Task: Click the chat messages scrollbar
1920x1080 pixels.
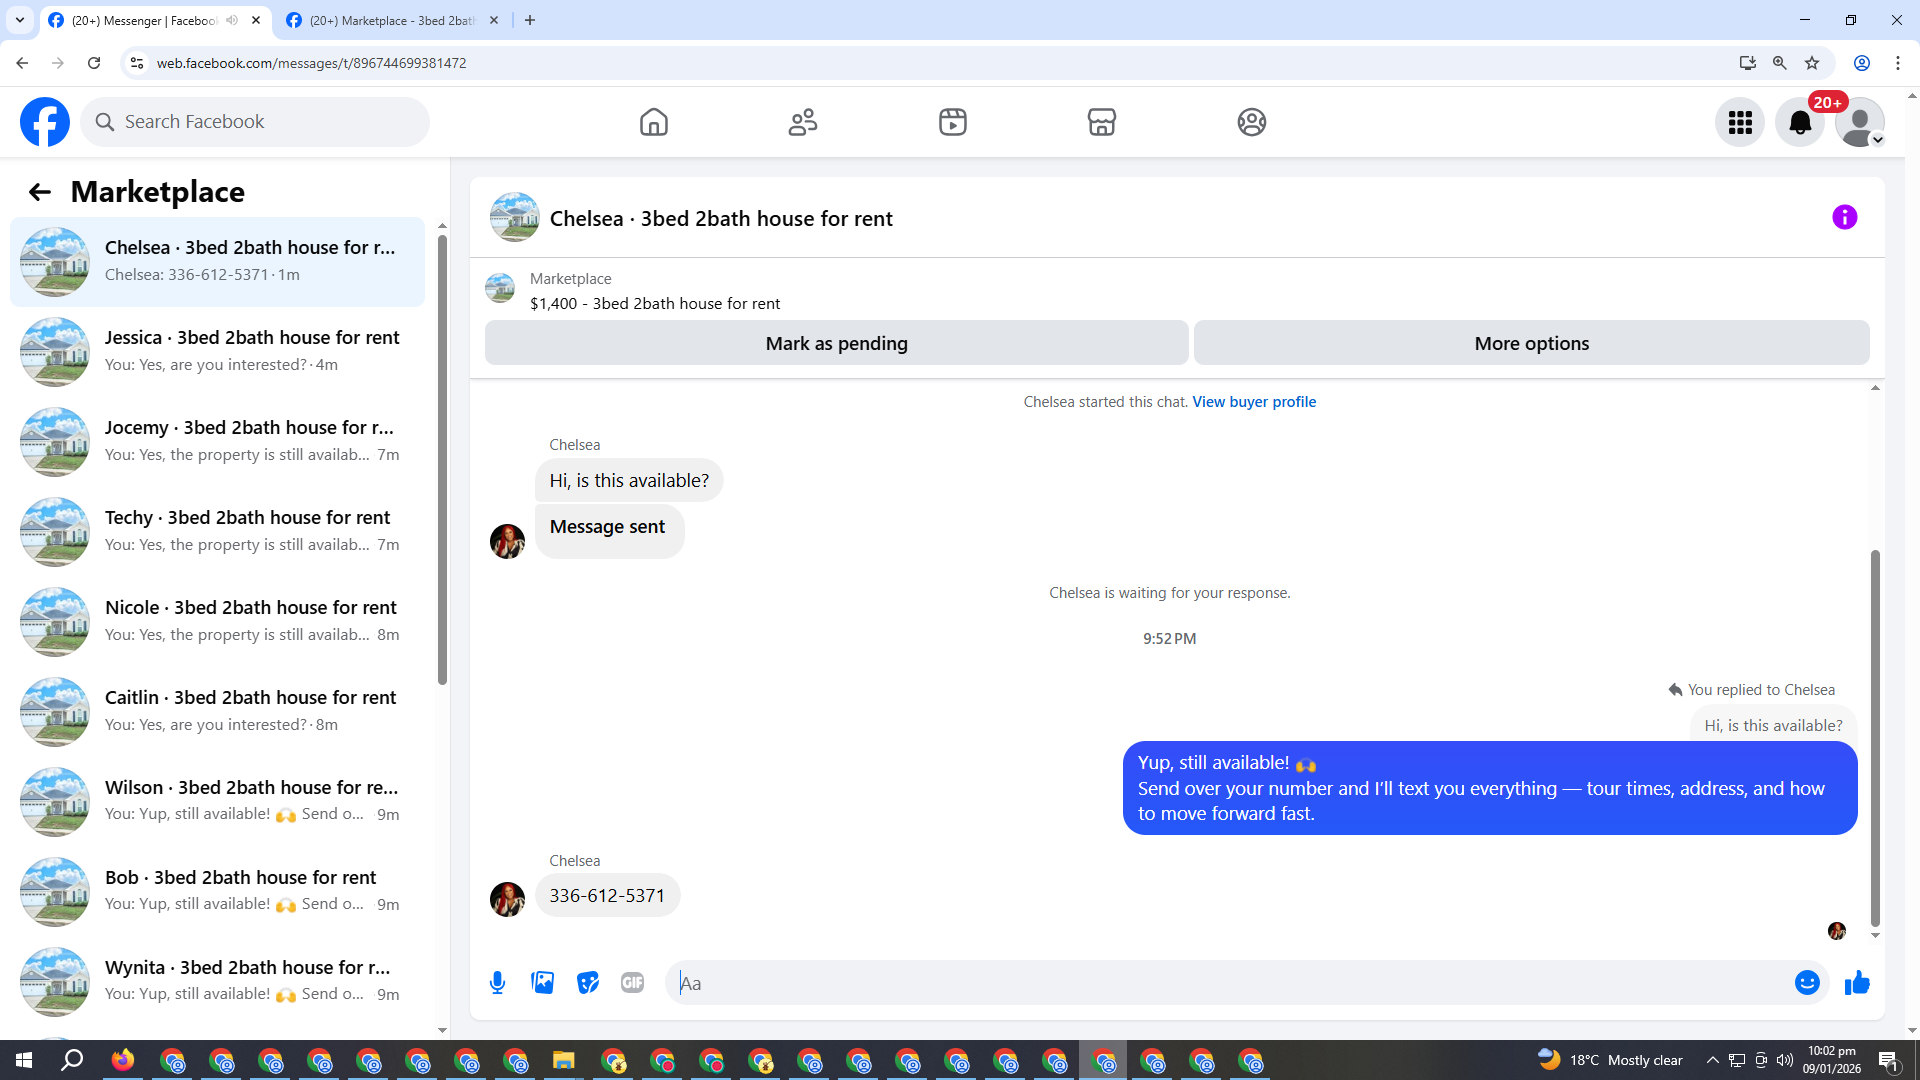Action: point(1875,740)
